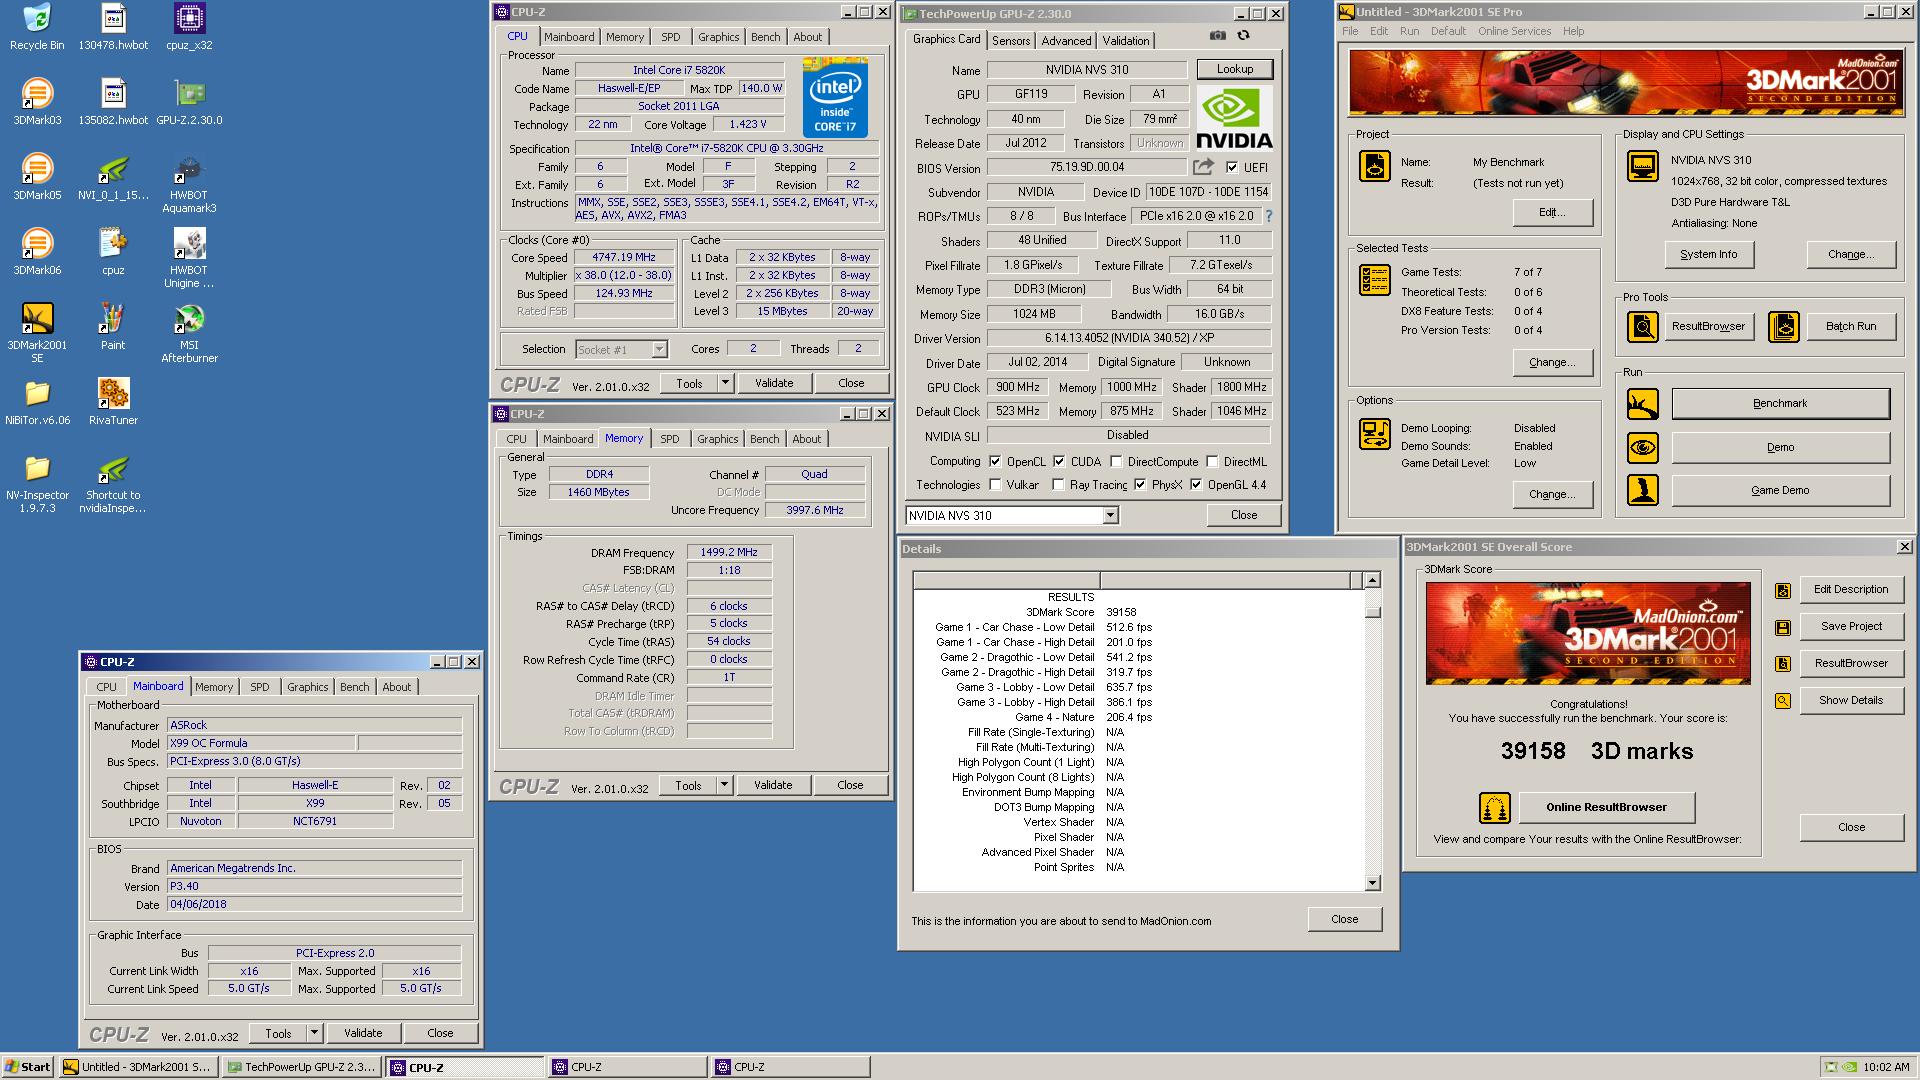Viewport: 1920px width, 1080px height.
Task: Click the Bus Interface question mark
Action: 1269,216
